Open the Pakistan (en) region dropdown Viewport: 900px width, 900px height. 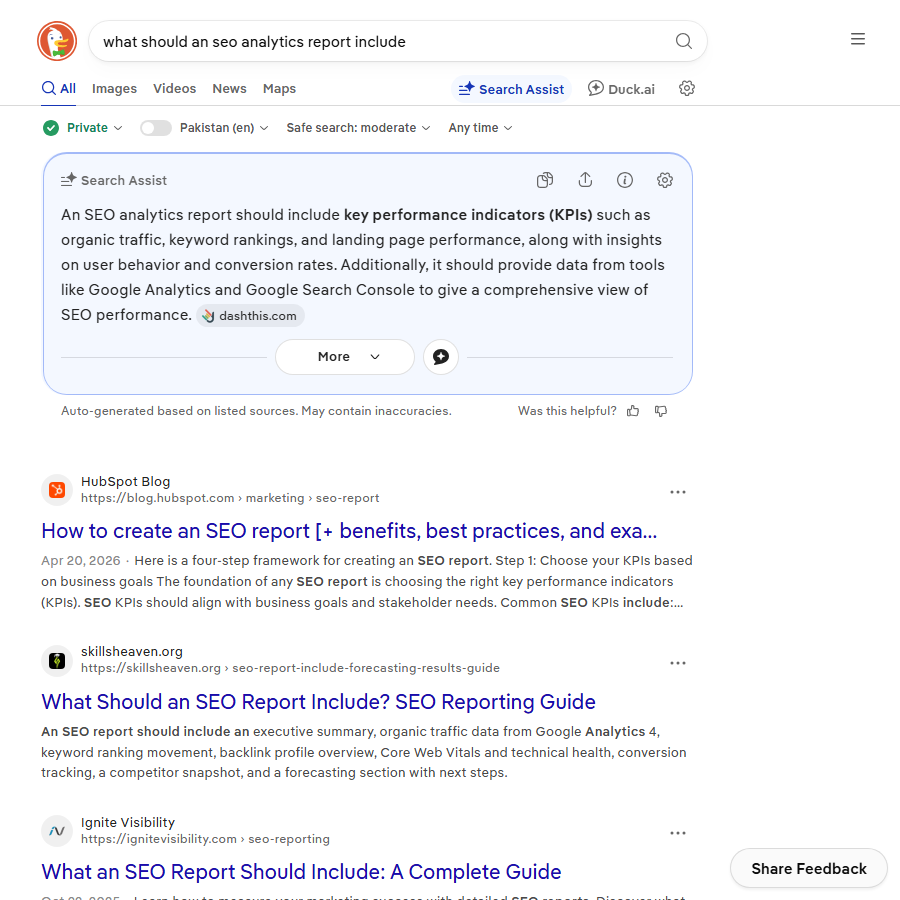(x=224, y=128)
